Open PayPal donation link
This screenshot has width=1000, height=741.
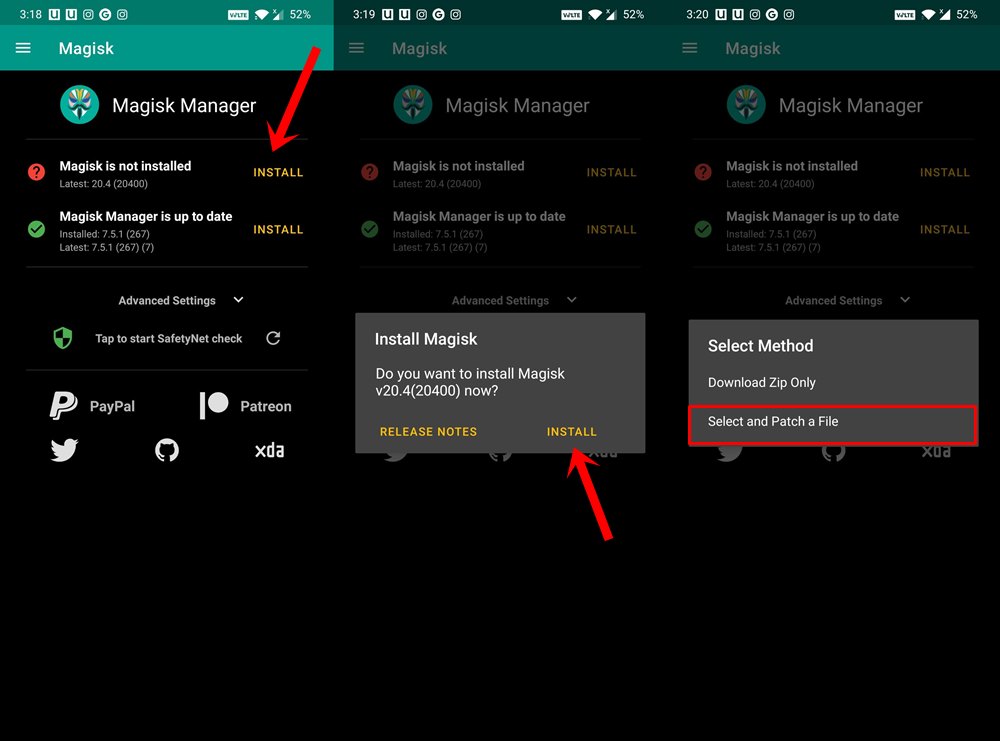92,406
